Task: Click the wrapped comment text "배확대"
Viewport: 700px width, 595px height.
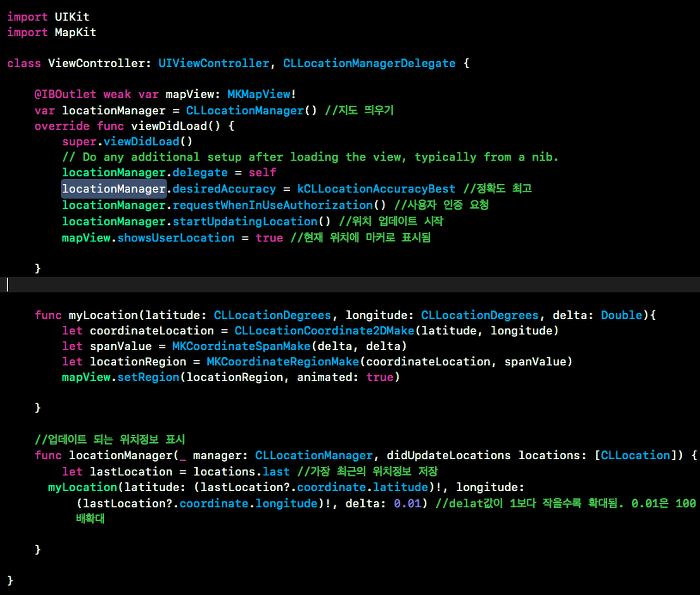Action: pyautogui.click(x=90, y=519)
